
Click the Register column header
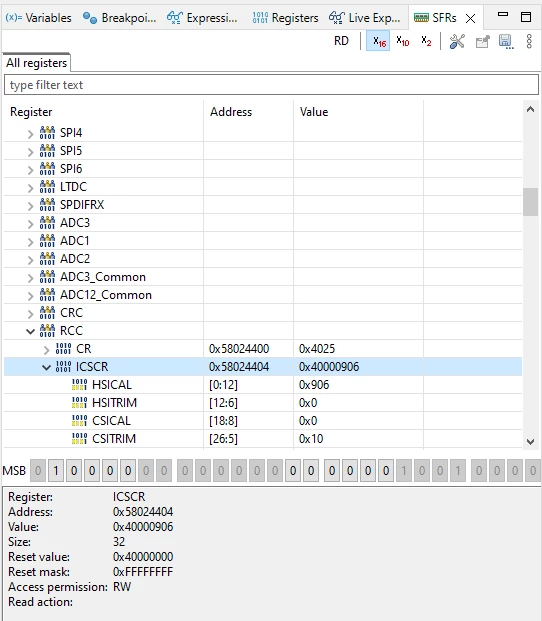tap(31, 112)
